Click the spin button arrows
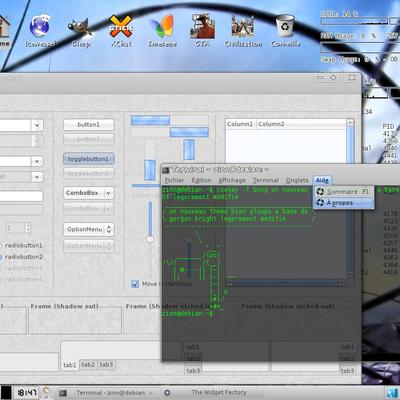400x400 pixels. point(28,228)
